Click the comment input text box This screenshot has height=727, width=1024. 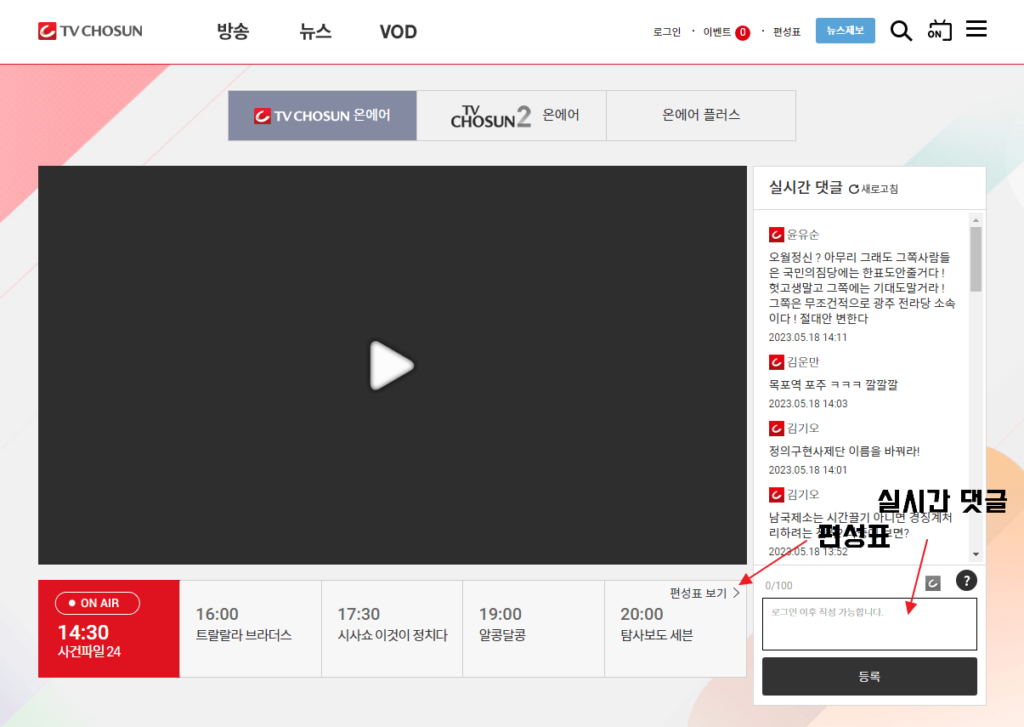pos(869,624)
